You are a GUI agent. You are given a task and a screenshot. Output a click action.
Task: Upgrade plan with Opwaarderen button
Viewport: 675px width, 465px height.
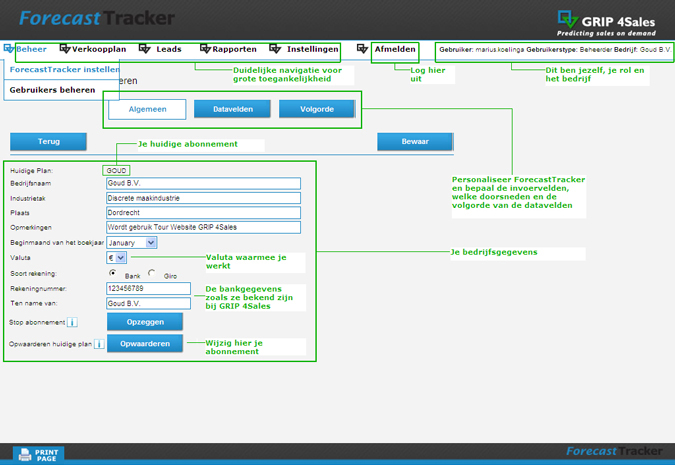(x=145, y=344)
